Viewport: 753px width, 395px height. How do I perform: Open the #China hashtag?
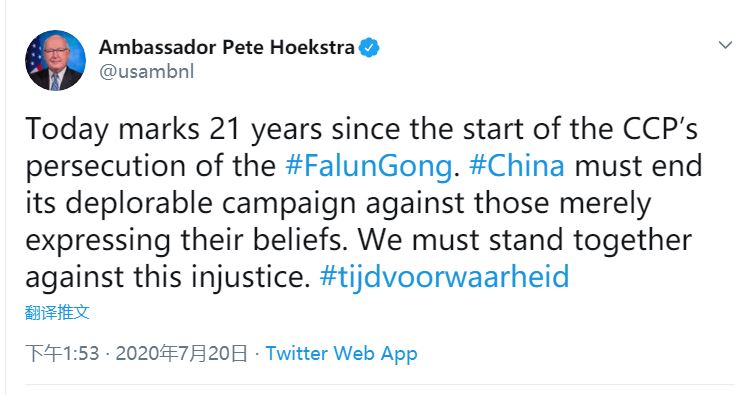(517, 166)
